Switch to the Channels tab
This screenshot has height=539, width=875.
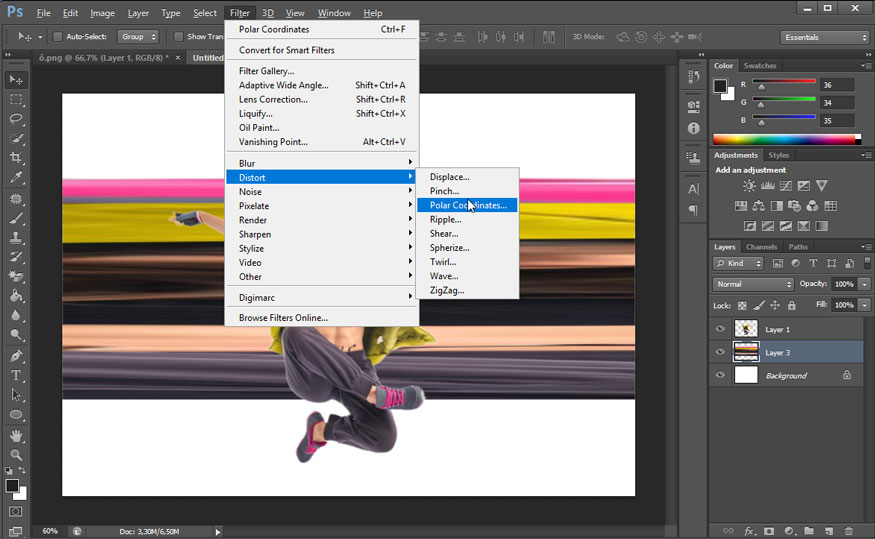[x=761, y=247]
